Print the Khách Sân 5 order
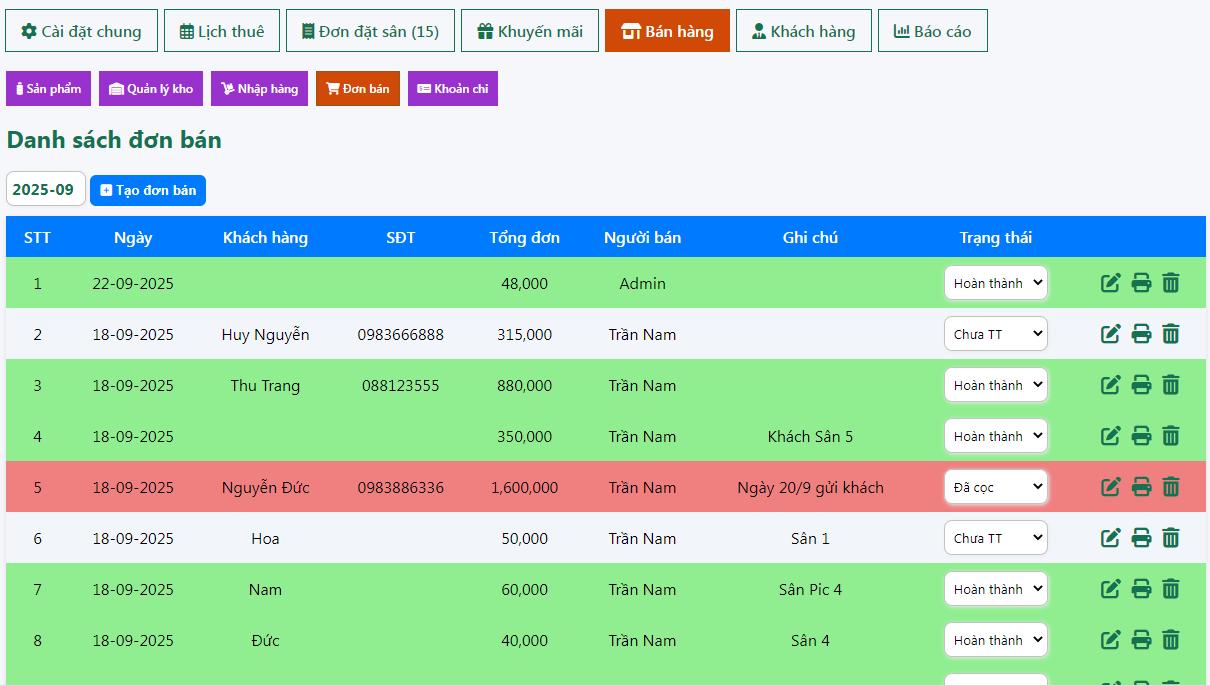The width and height of the screenshot is (1210, 686). pyautogui.click(x=1141, y=436)
